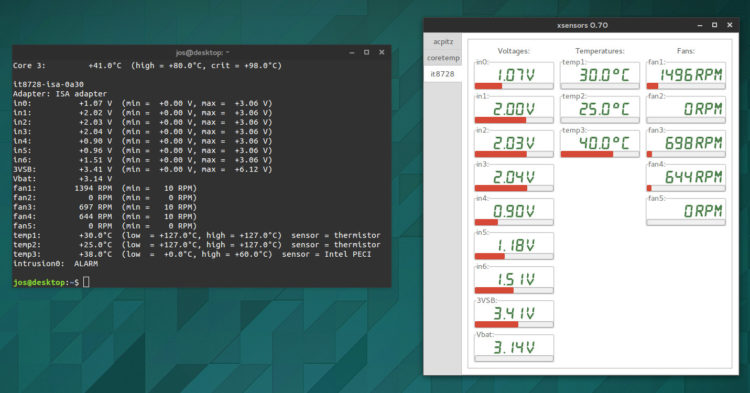Screen dimensions: 750x393
Task: Click the '3VSB: +3.41 V' terminal line
Action: pyautogui.click(x=143, y=170)
